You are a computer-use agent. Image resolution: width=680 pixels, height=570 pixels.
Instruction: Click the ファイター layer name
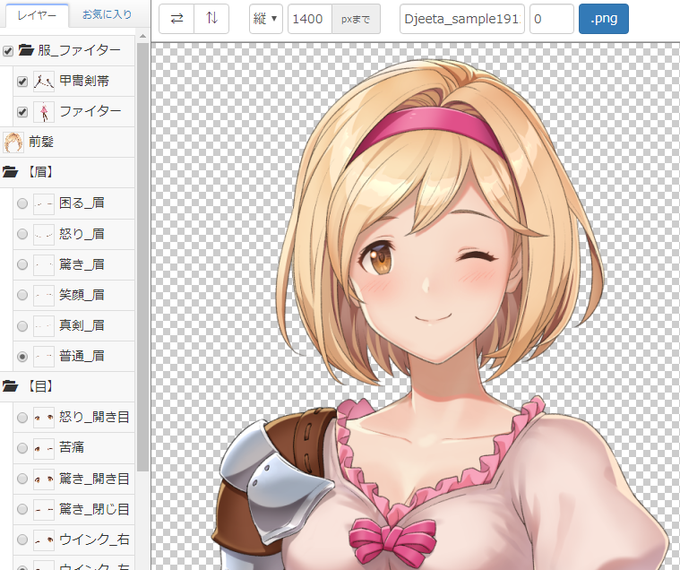90,112
